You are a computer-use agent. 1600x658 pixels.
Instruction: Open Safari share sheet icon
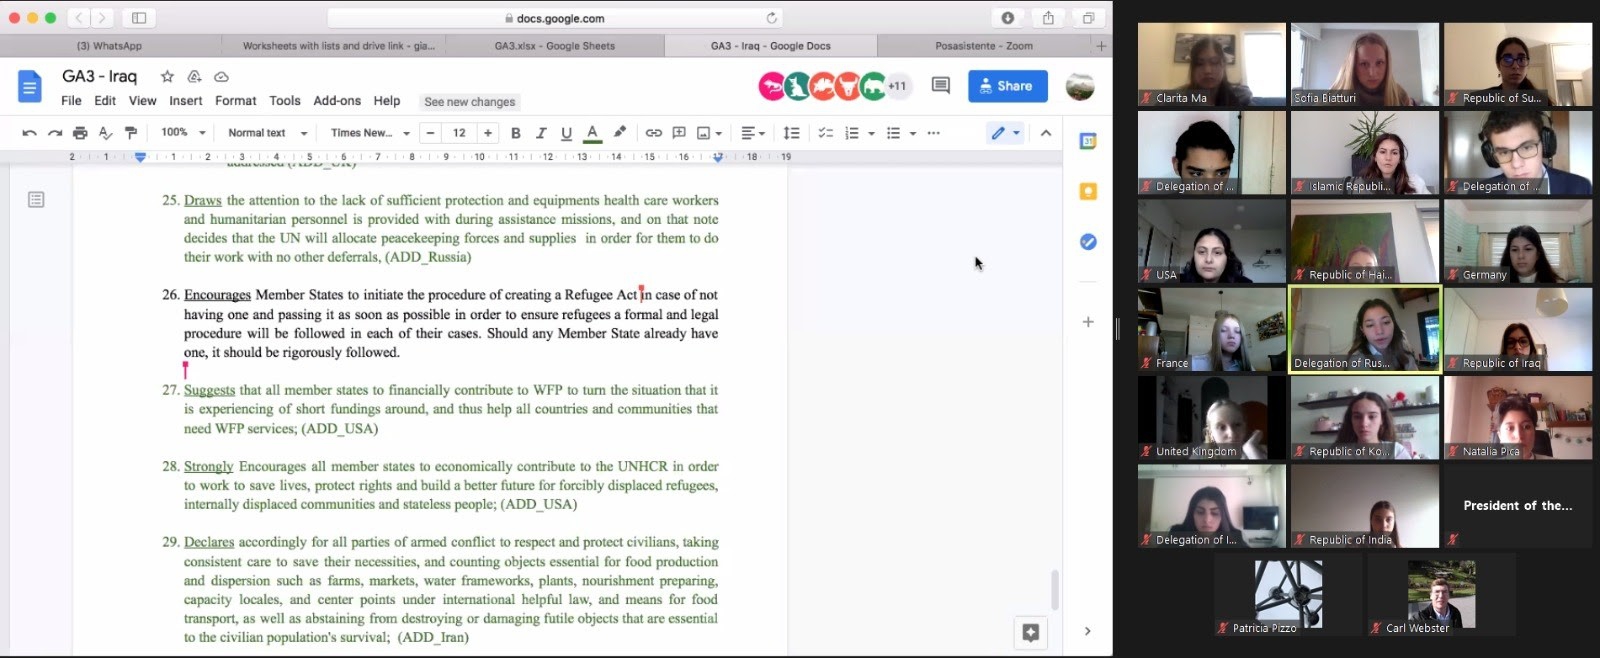(x=1048, y=18)
